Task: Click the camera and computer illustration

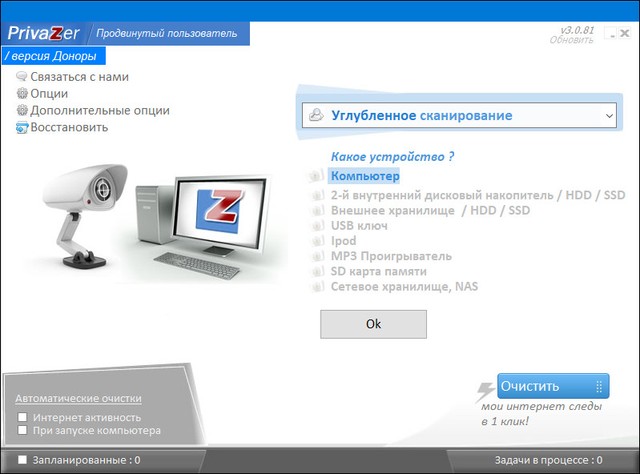Action: pos(157,223)
